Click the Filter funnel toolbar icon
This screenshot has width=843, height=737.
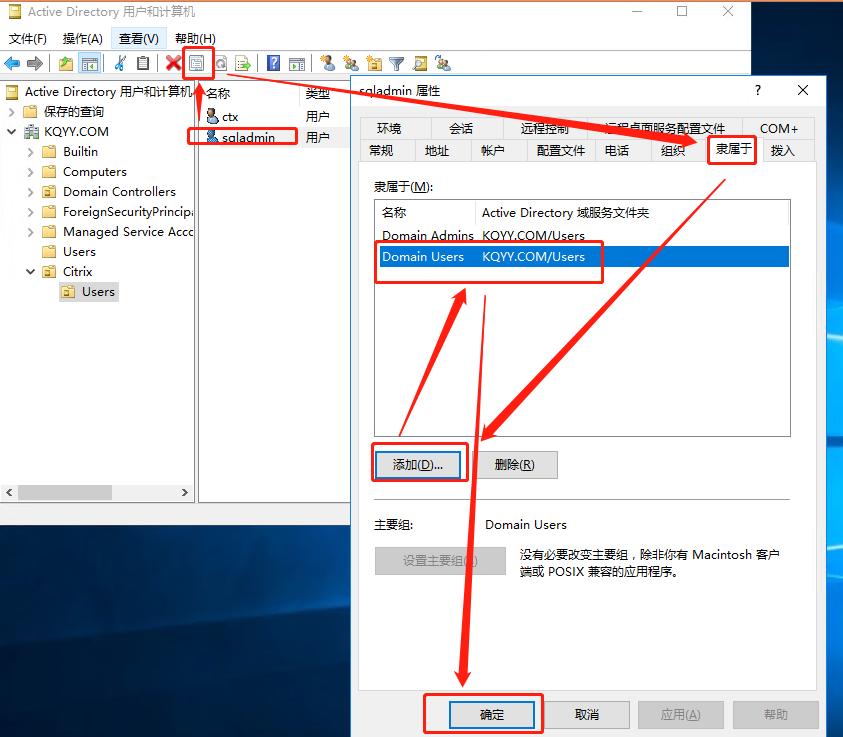[397, 64]
